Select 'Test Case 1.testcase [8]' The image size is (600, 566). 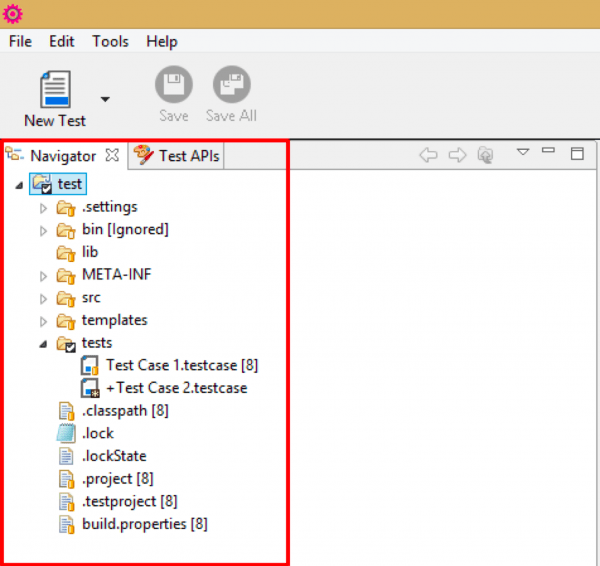coord(182,365)
